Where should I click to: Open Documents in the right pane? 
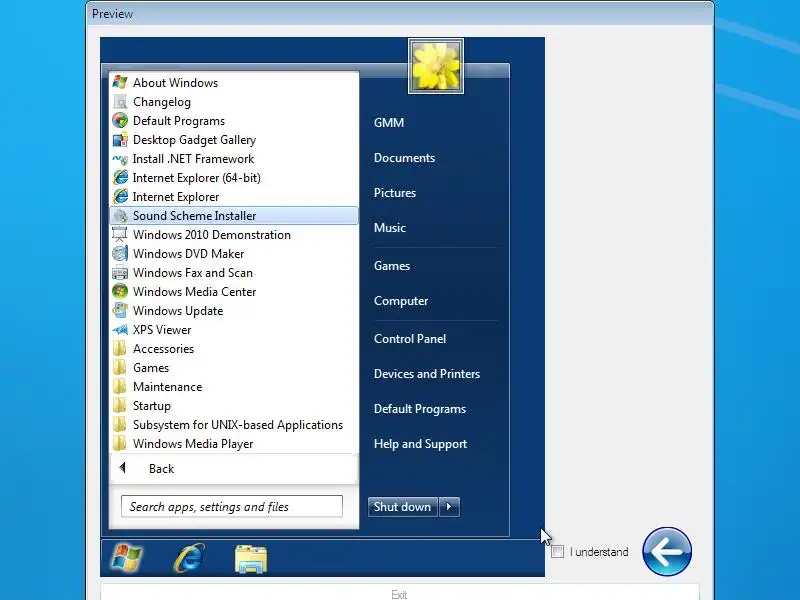tap(405, 158)
